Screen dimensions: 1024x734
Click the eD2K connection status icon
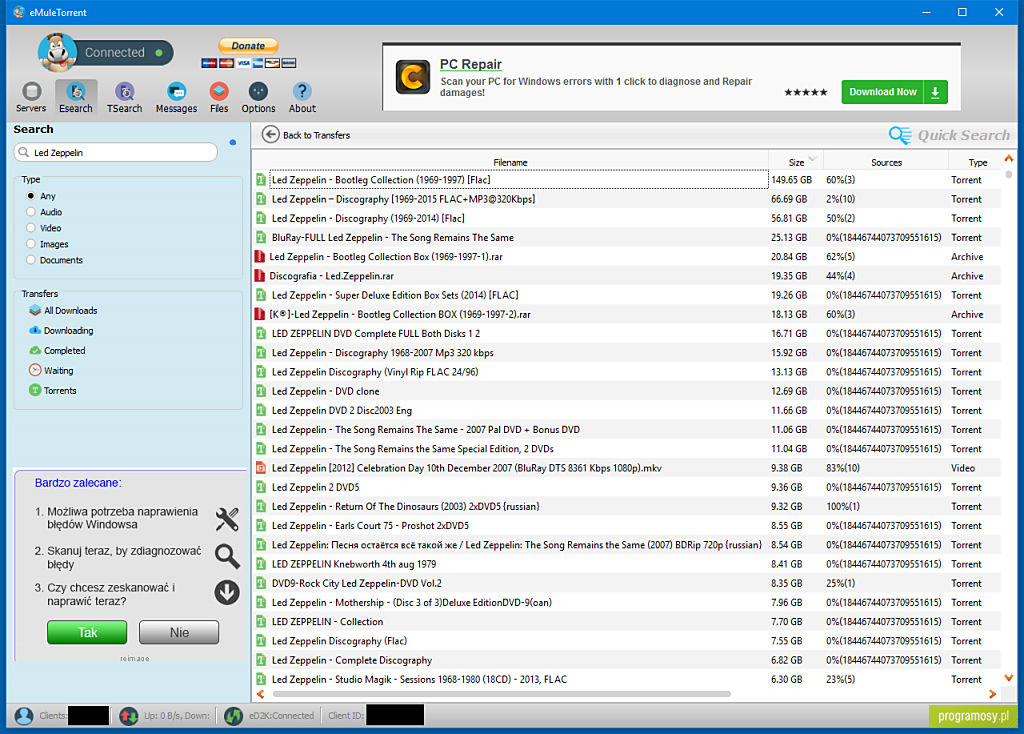[233, 716]
